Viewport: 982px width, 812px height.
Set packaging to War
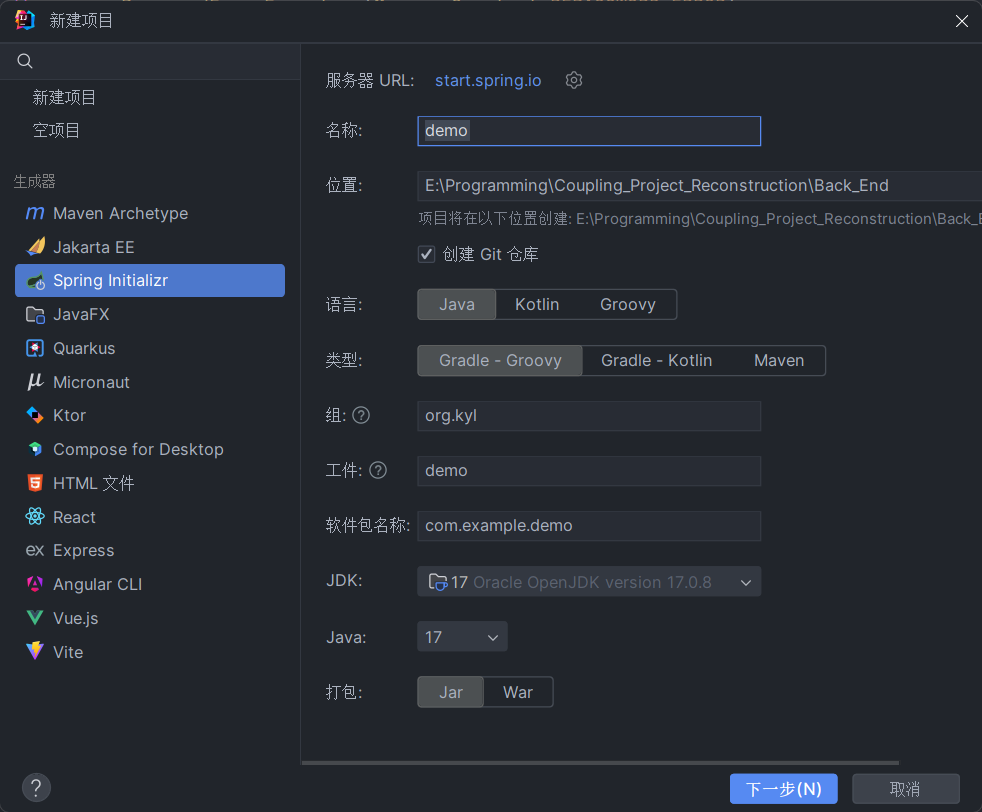coord(517,692)
